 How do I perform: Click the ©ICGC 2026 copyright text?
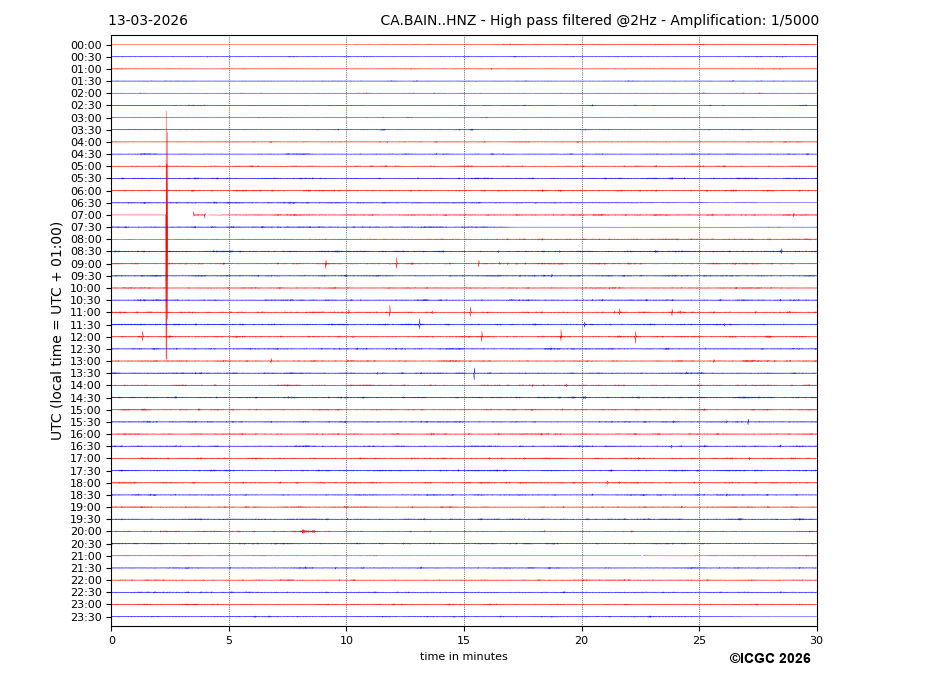click(769, 659)
